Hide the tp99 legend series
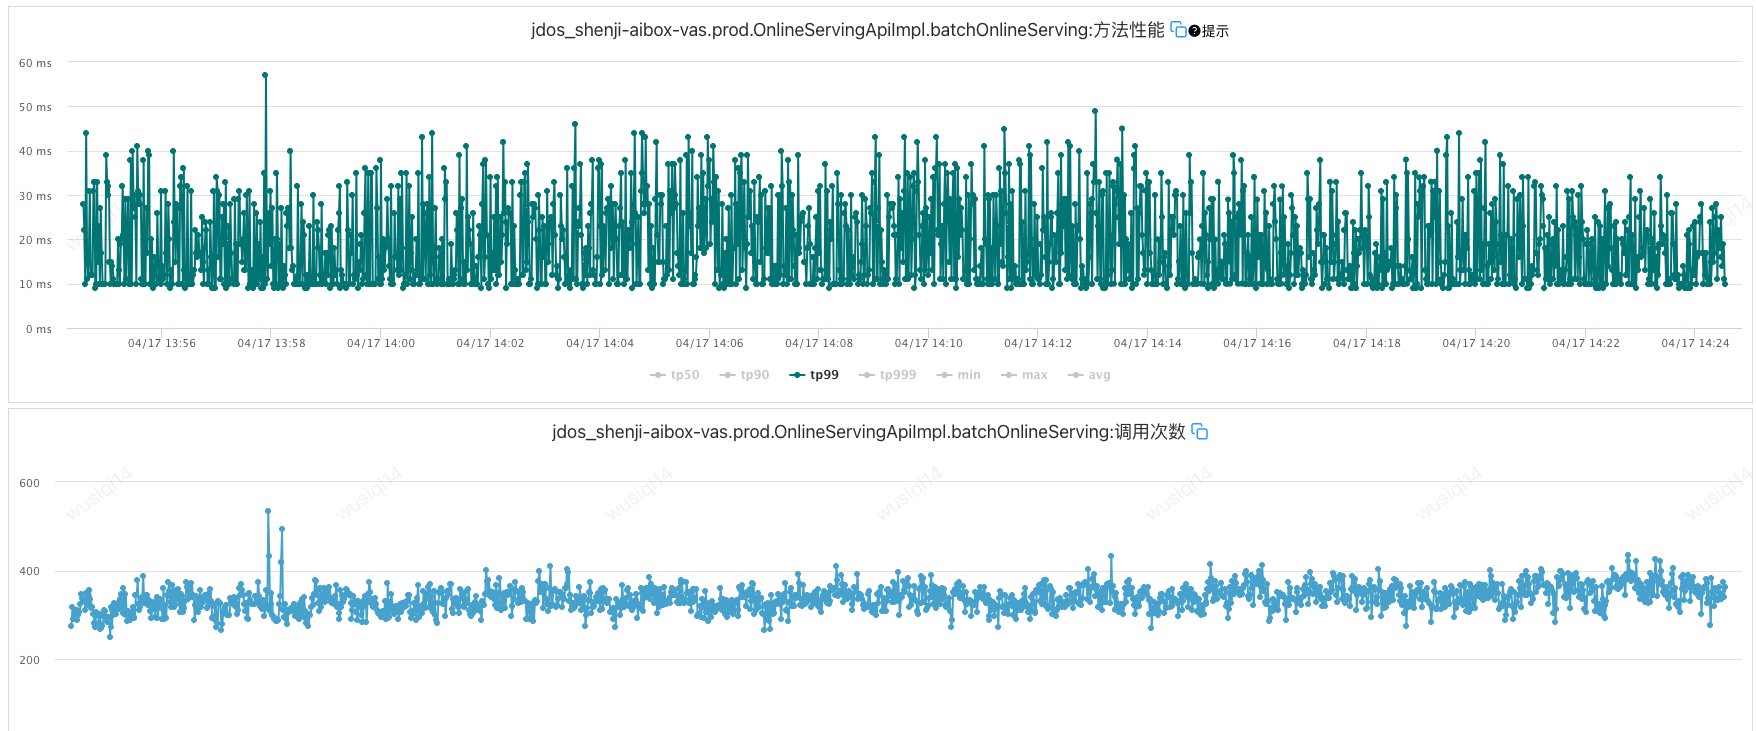Viewport: 1756px width, 731px height. pos(814,375)
